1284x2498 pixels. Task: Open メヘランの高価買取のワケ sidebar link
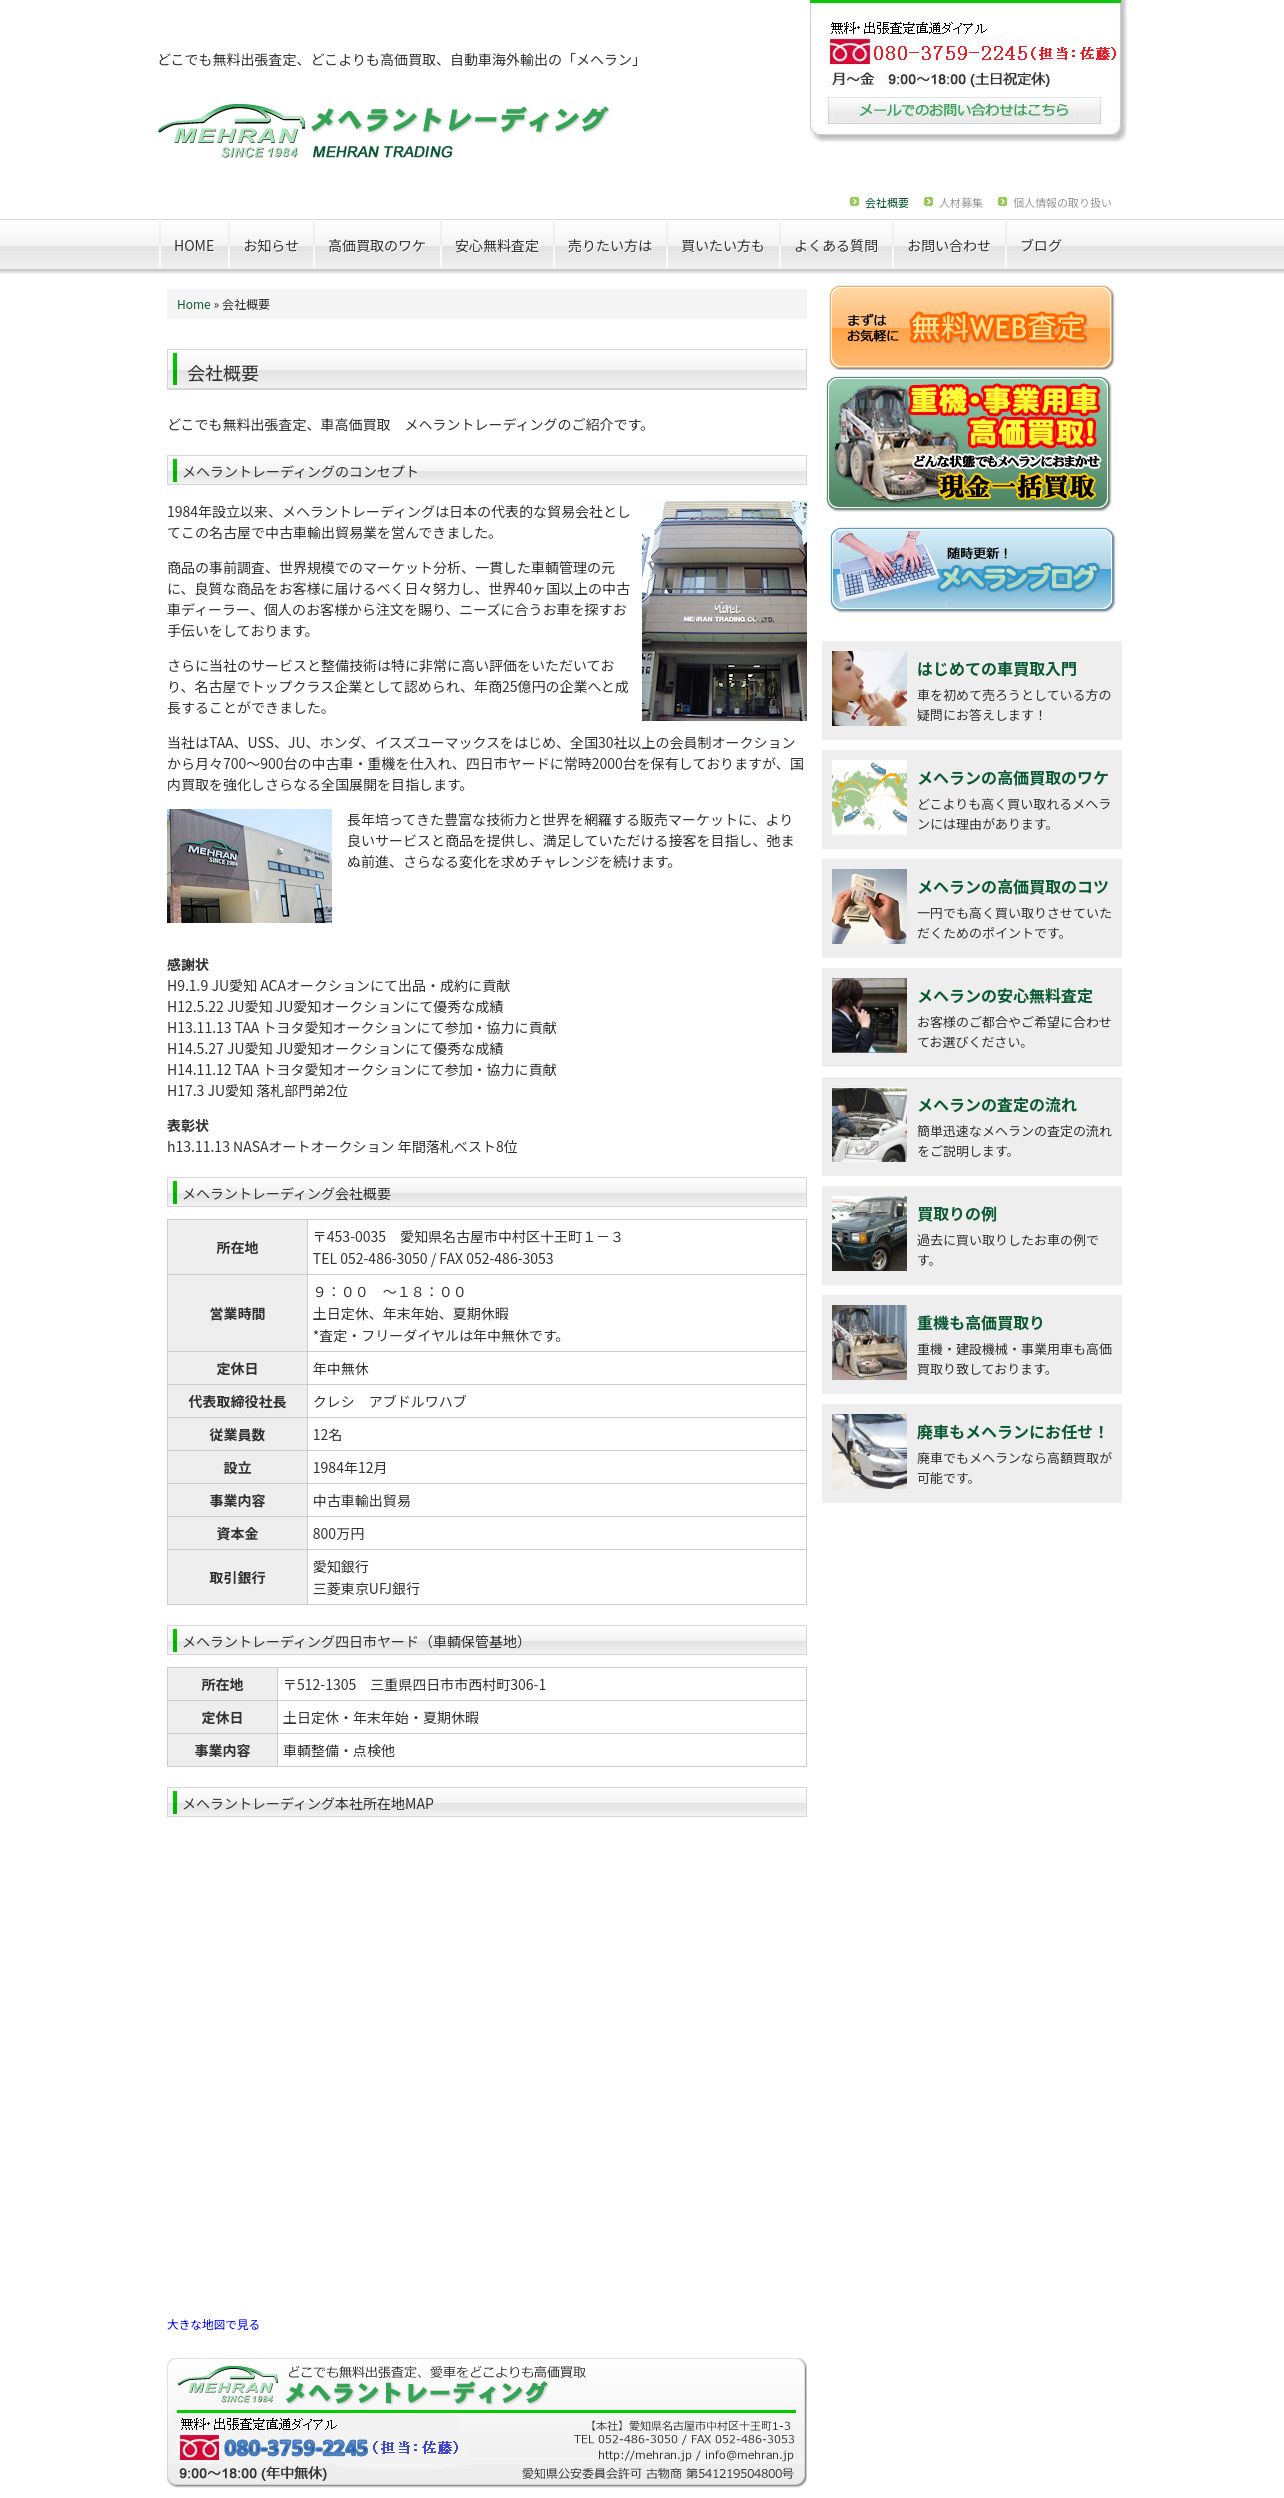click(x=1013, y=778)
